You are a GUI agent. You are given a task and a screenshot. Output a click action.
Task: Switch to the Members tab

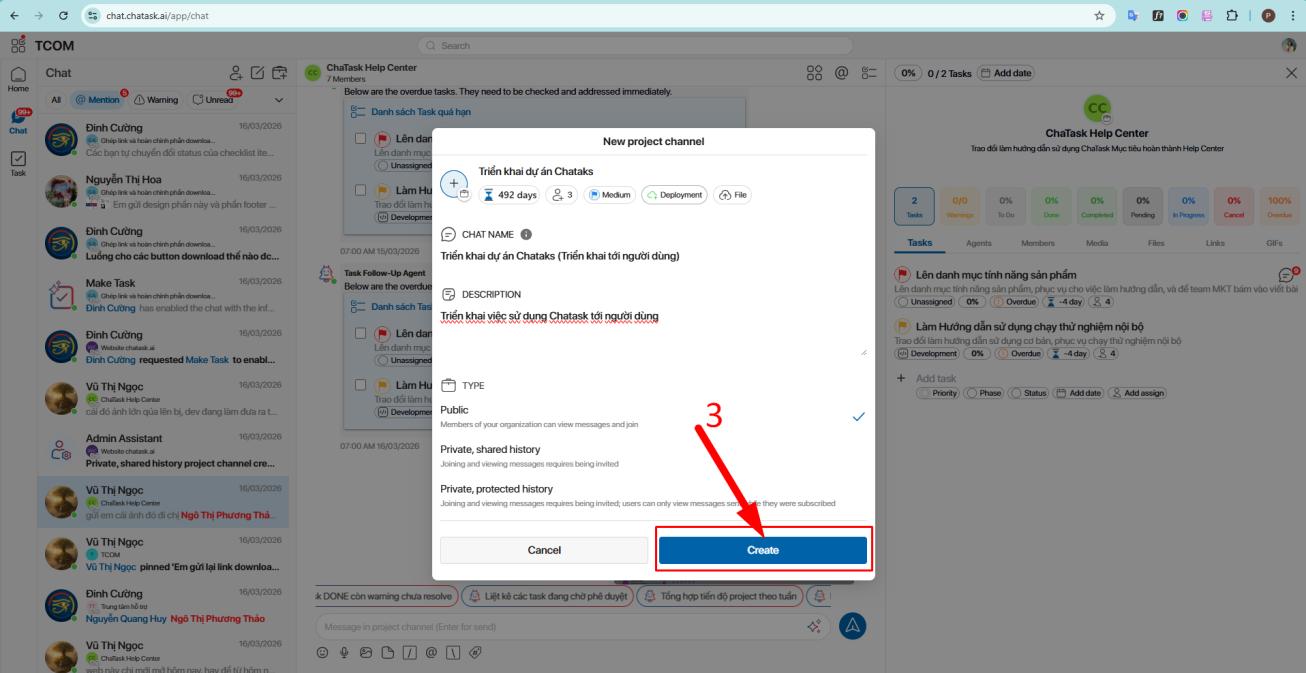coord(1037,243)
